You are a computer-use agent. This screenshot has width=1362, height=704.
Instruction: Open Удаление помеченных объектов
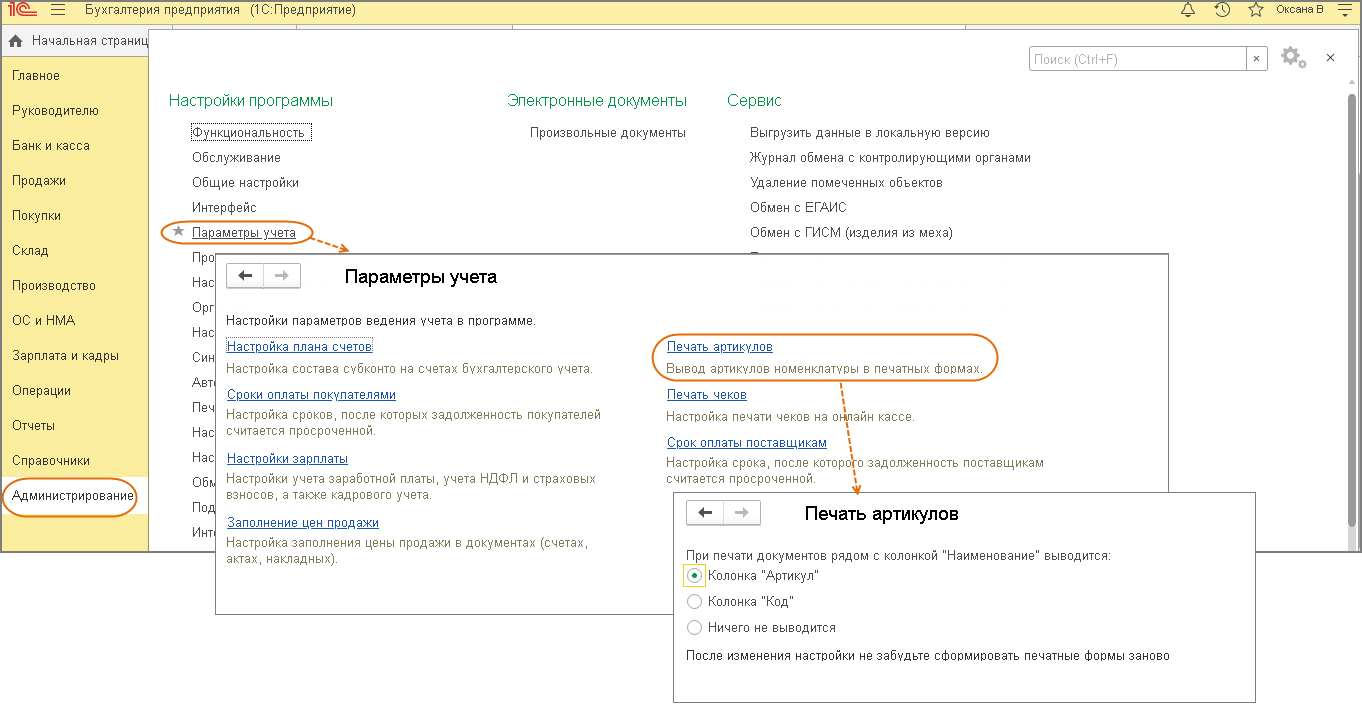(x=846, y=182)
